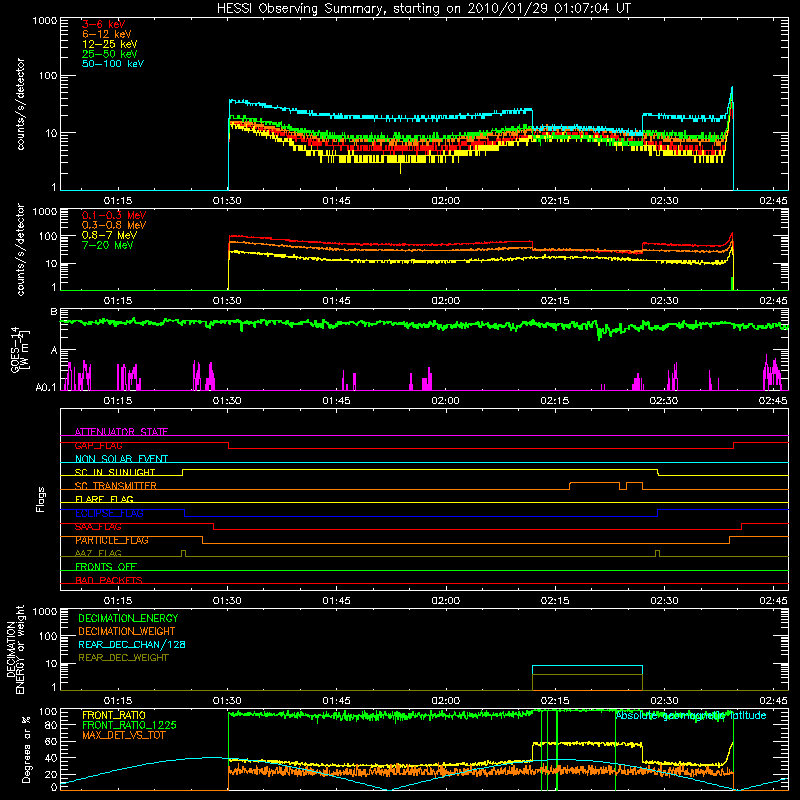Select the FRONTS_OFF flag label
800x800 pixels.
pos(106,567)
